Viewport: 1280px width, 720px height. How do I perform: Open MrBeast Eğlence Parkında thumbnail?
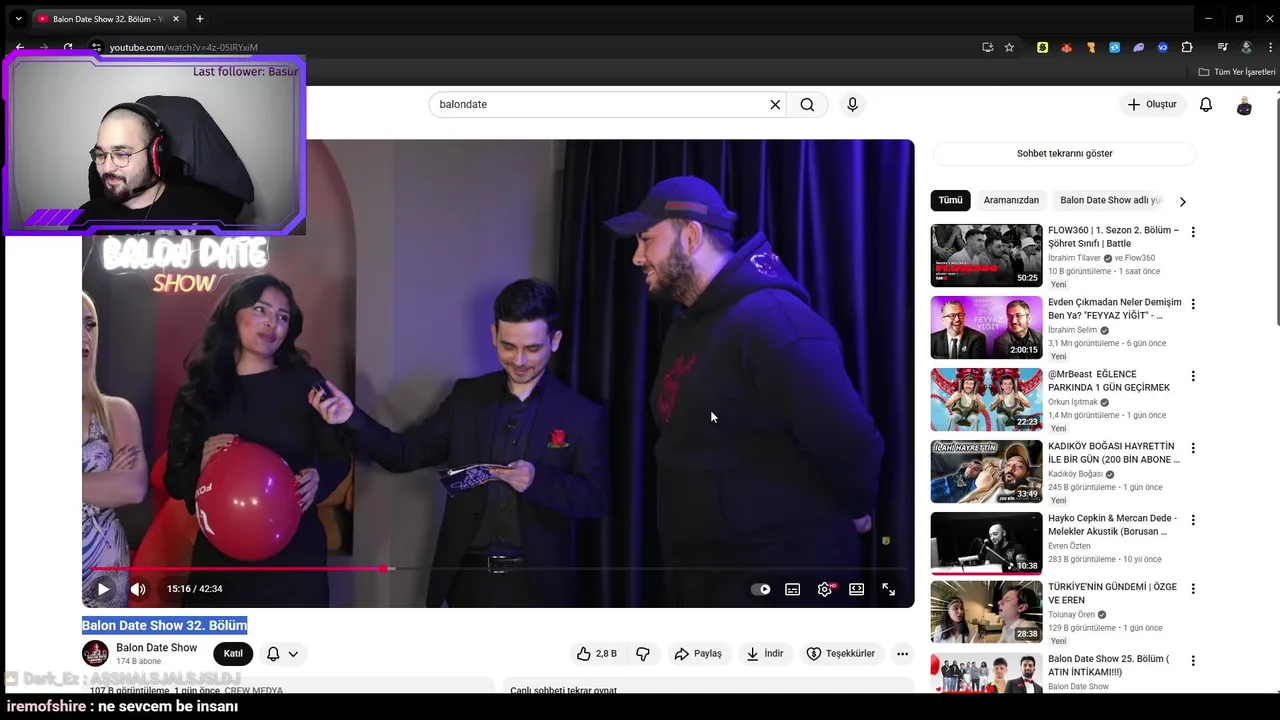tap(986, 399)
